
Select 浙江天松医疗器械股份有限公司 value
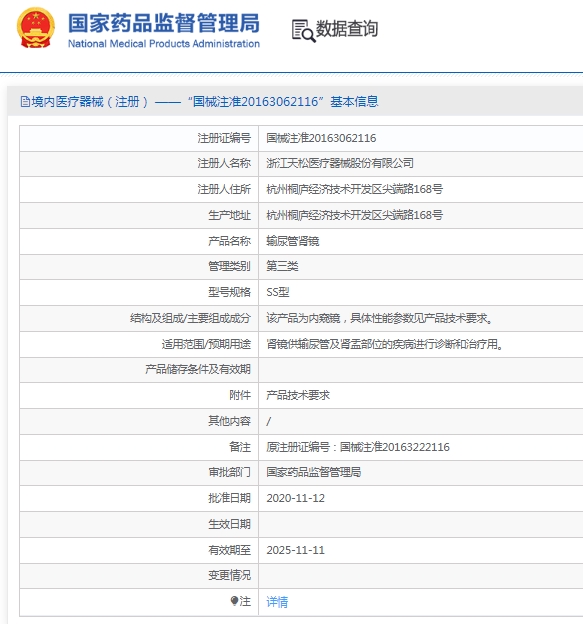tap(340, 163)
